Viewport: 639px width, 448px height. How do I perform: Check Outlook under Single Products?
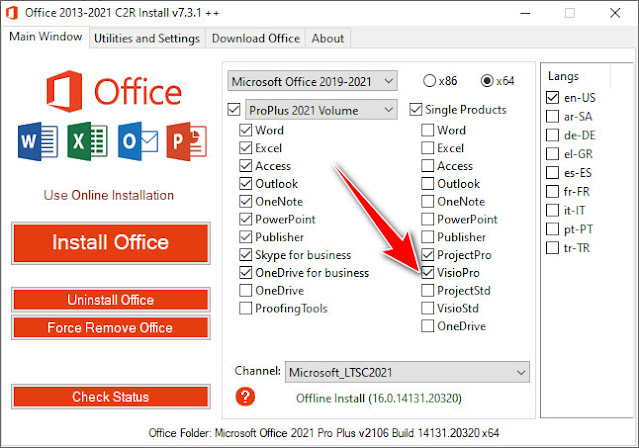427,184
